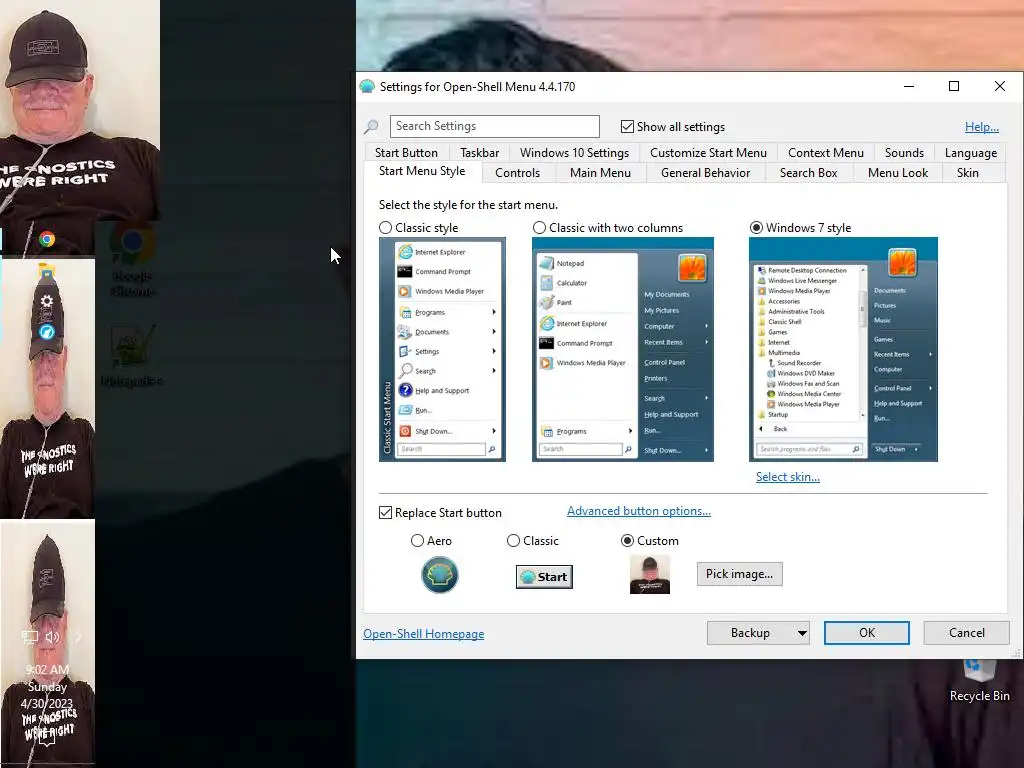Open the Customize Start Menu tab
The width and height of the screenshot is (1024, 768).
tap(708, 153)
